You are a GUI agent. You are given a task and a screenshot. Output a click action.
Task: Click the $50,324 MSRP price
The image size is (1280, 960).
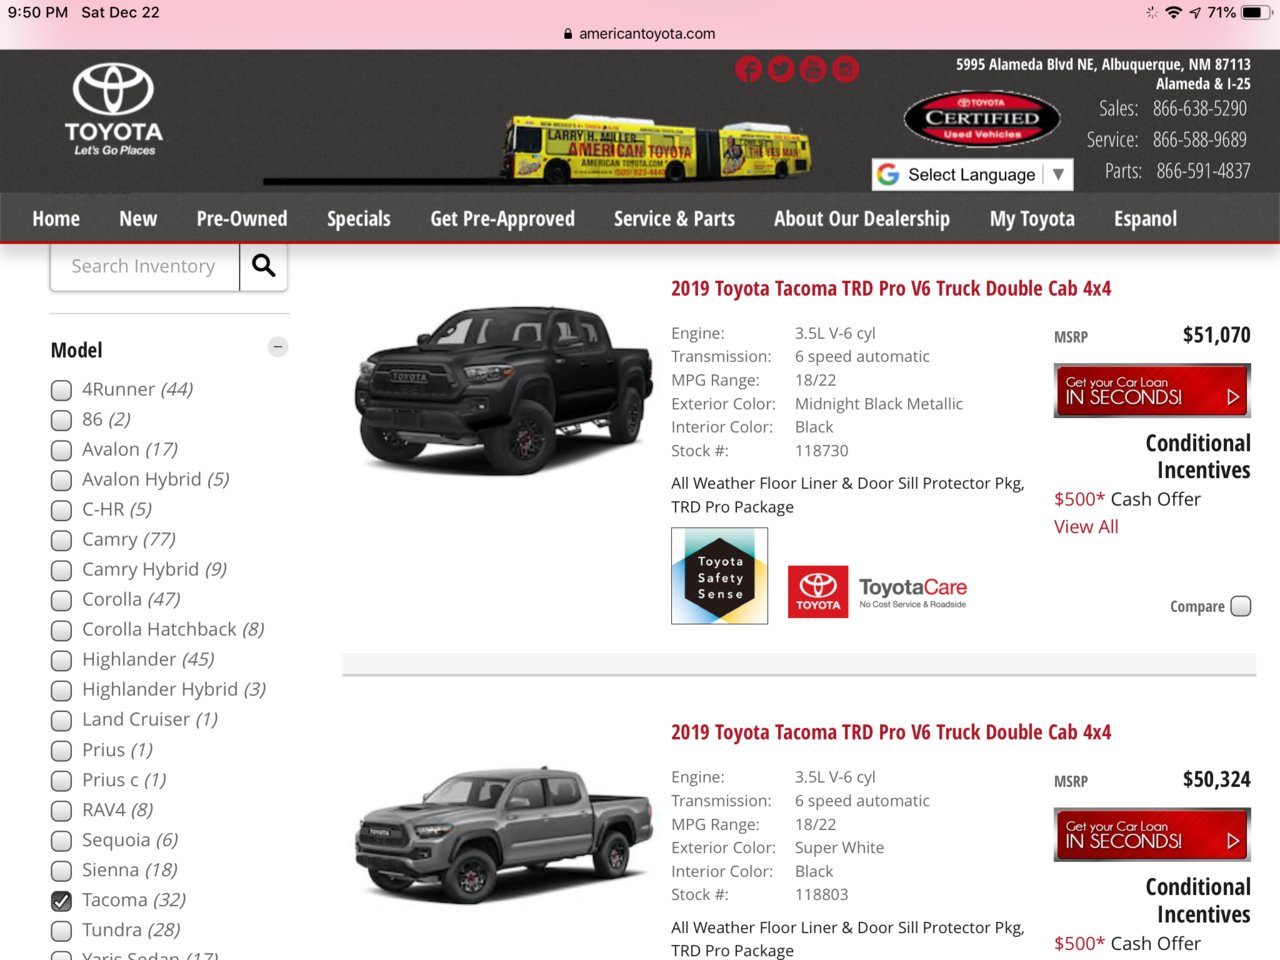click(x=1216, y=779)
